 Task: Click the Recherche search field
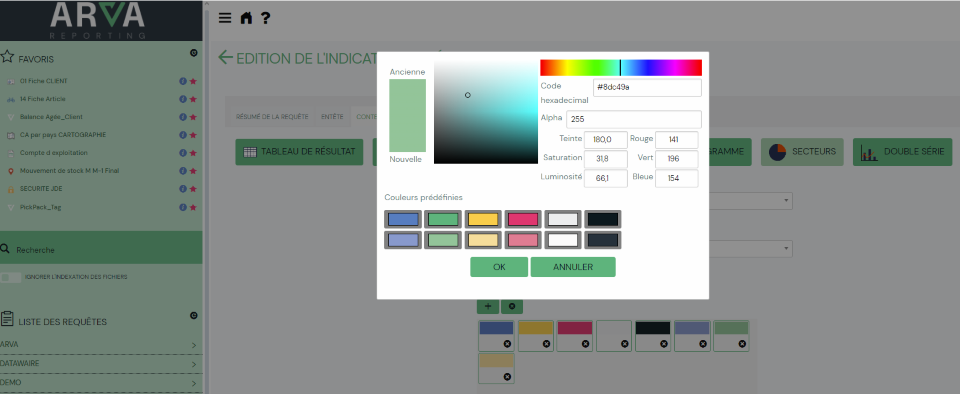pos(101,250)
